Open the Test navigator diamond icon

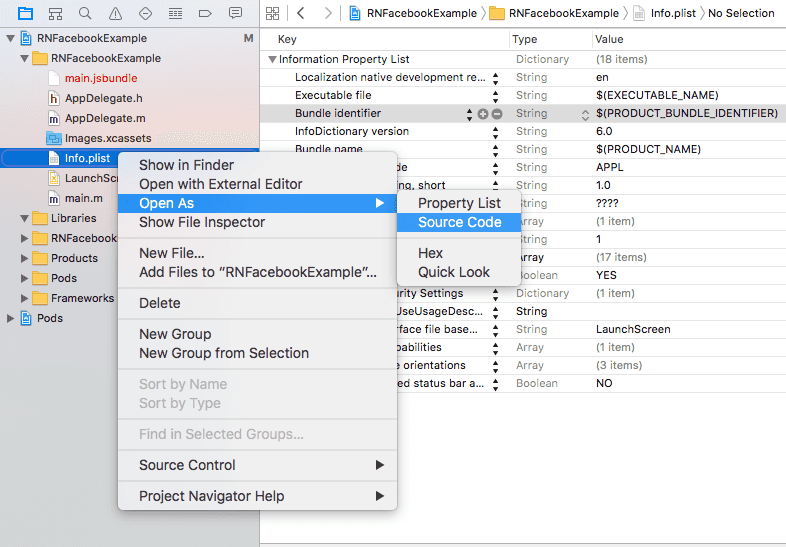point(145,13)
